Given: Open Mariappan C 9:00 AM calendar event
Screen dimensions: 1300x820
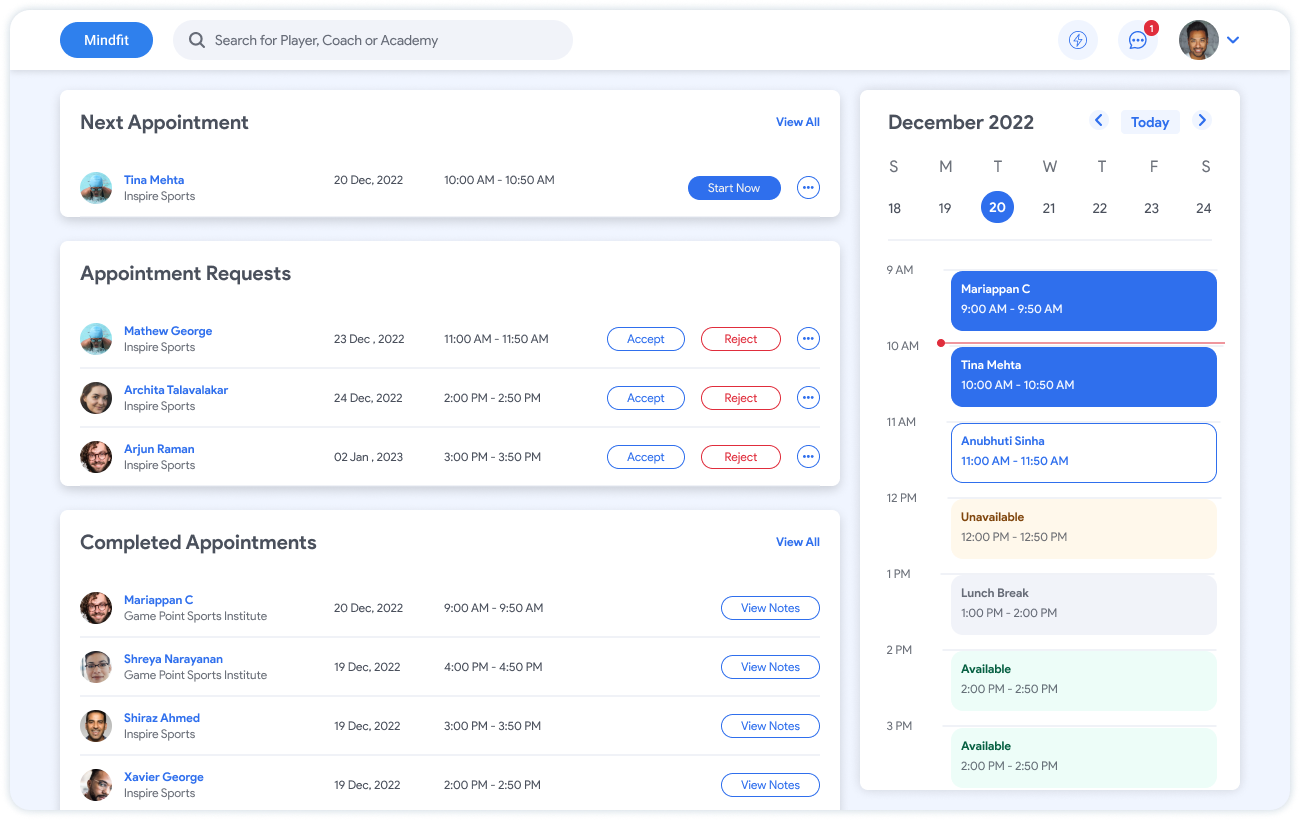Looking at the screenshot, I should pyautogui.click(x=1084, y=301).
